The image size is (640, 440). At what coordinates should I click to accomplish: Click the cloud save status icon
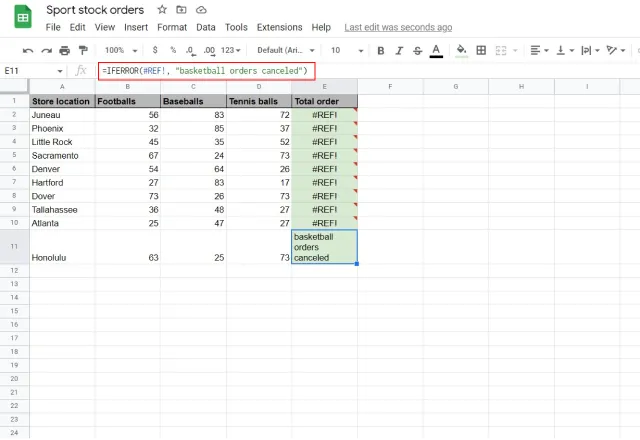(201, 9)
